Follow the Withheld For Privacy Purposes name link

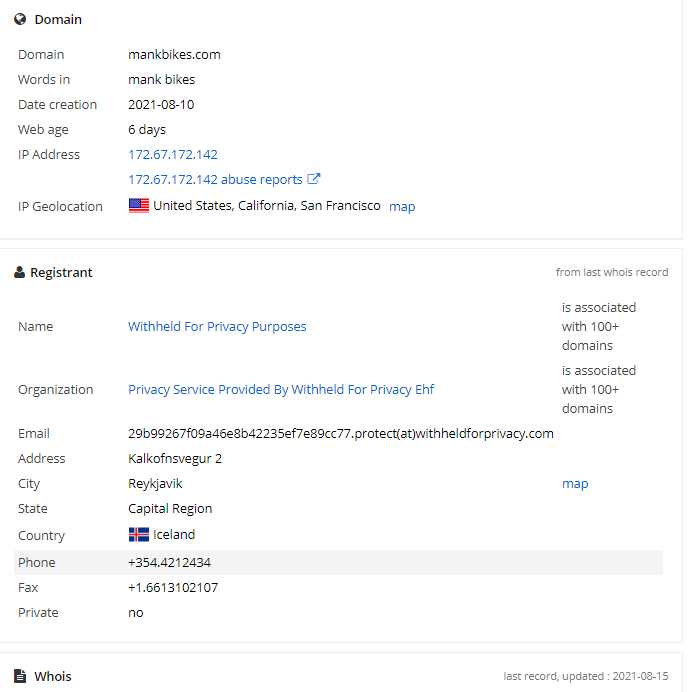coord(217,327)
